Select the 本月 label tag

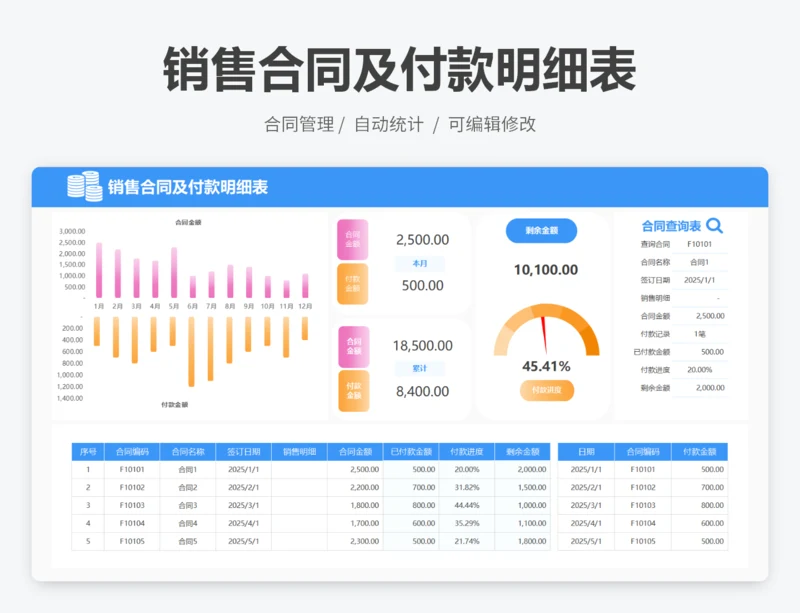click(x=420, y=263)
